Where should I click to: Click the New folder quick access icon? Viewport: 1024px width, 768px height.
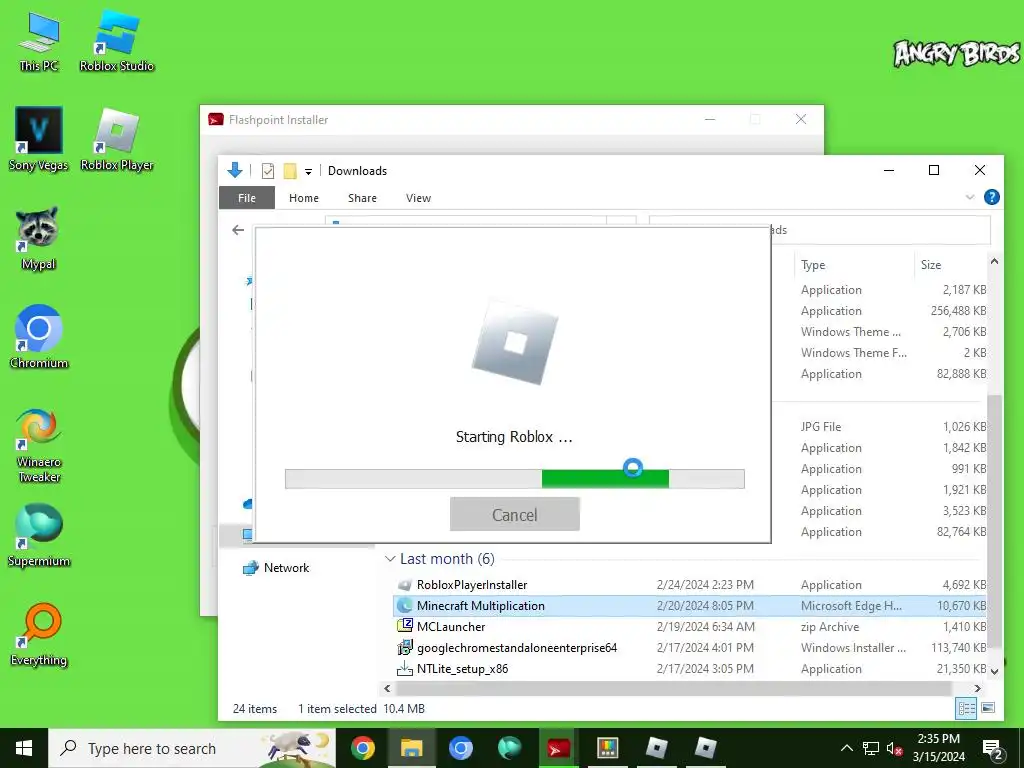coord(290,171)
